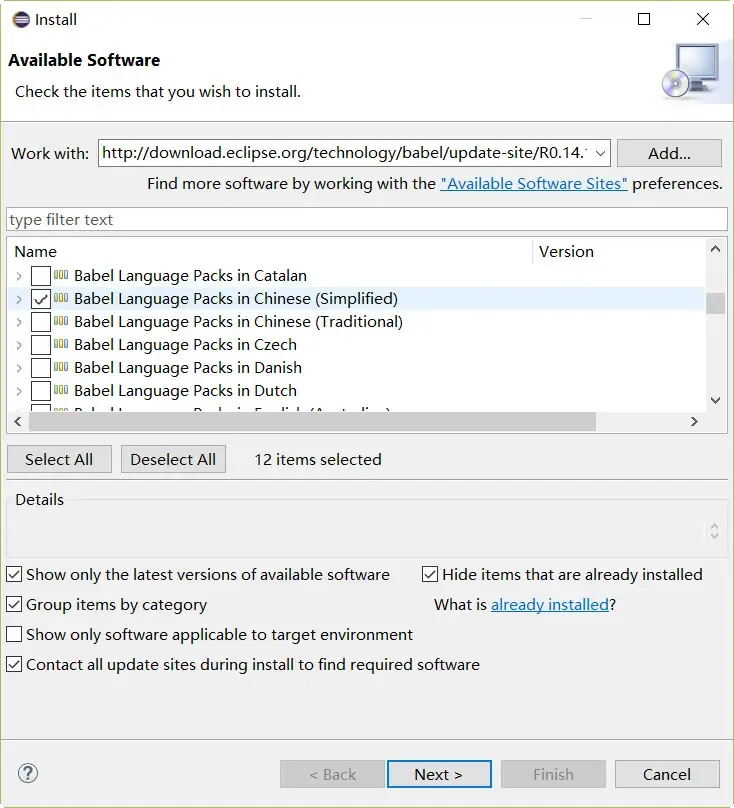This screenshot has width=734, height=808.
Task: Open the Work with site dropdown
Action: pos(600,153)
